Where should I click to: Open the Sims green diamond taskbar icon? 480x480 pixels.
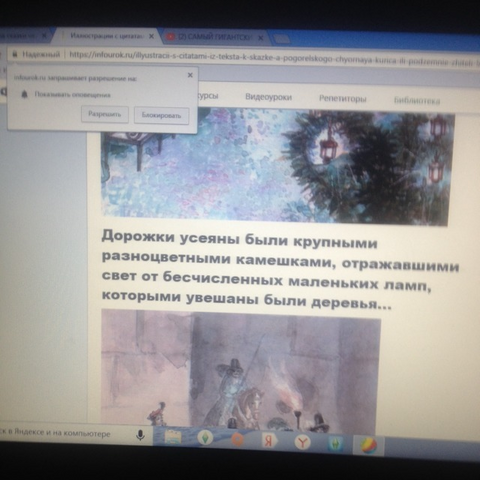205,438
